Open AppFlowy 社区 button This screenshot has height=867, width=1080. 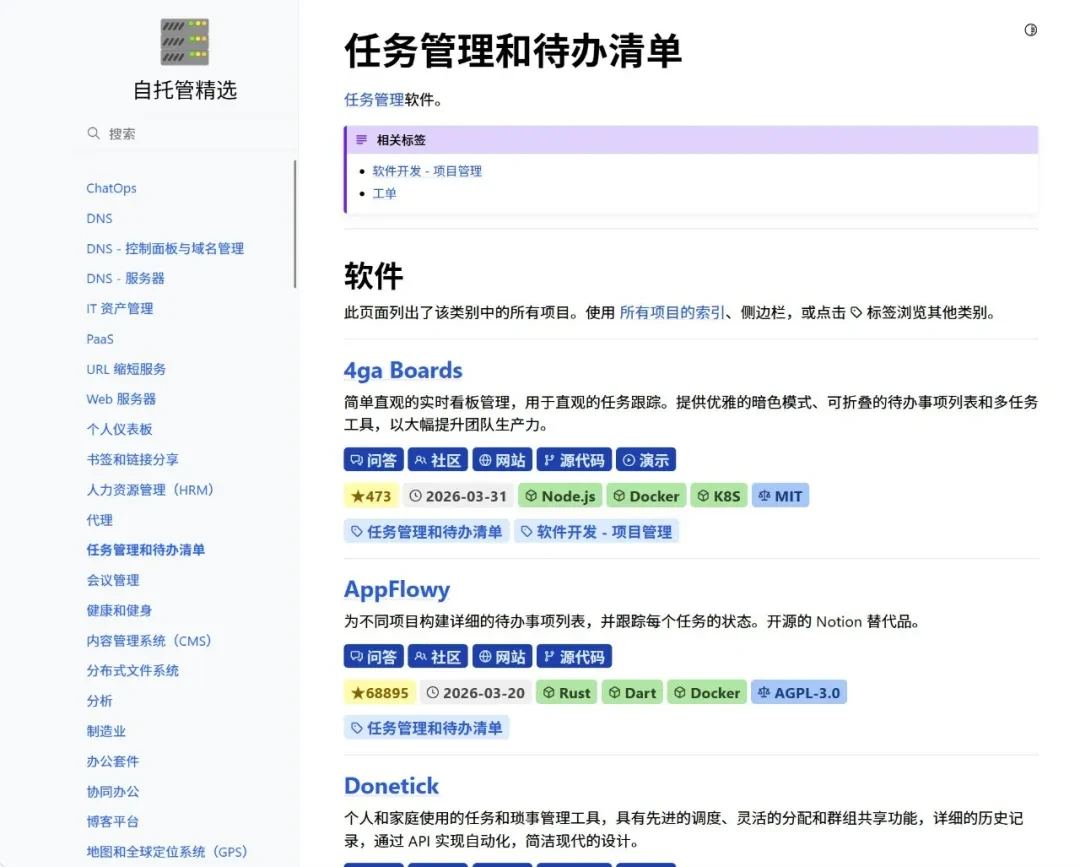click(437, 657)
